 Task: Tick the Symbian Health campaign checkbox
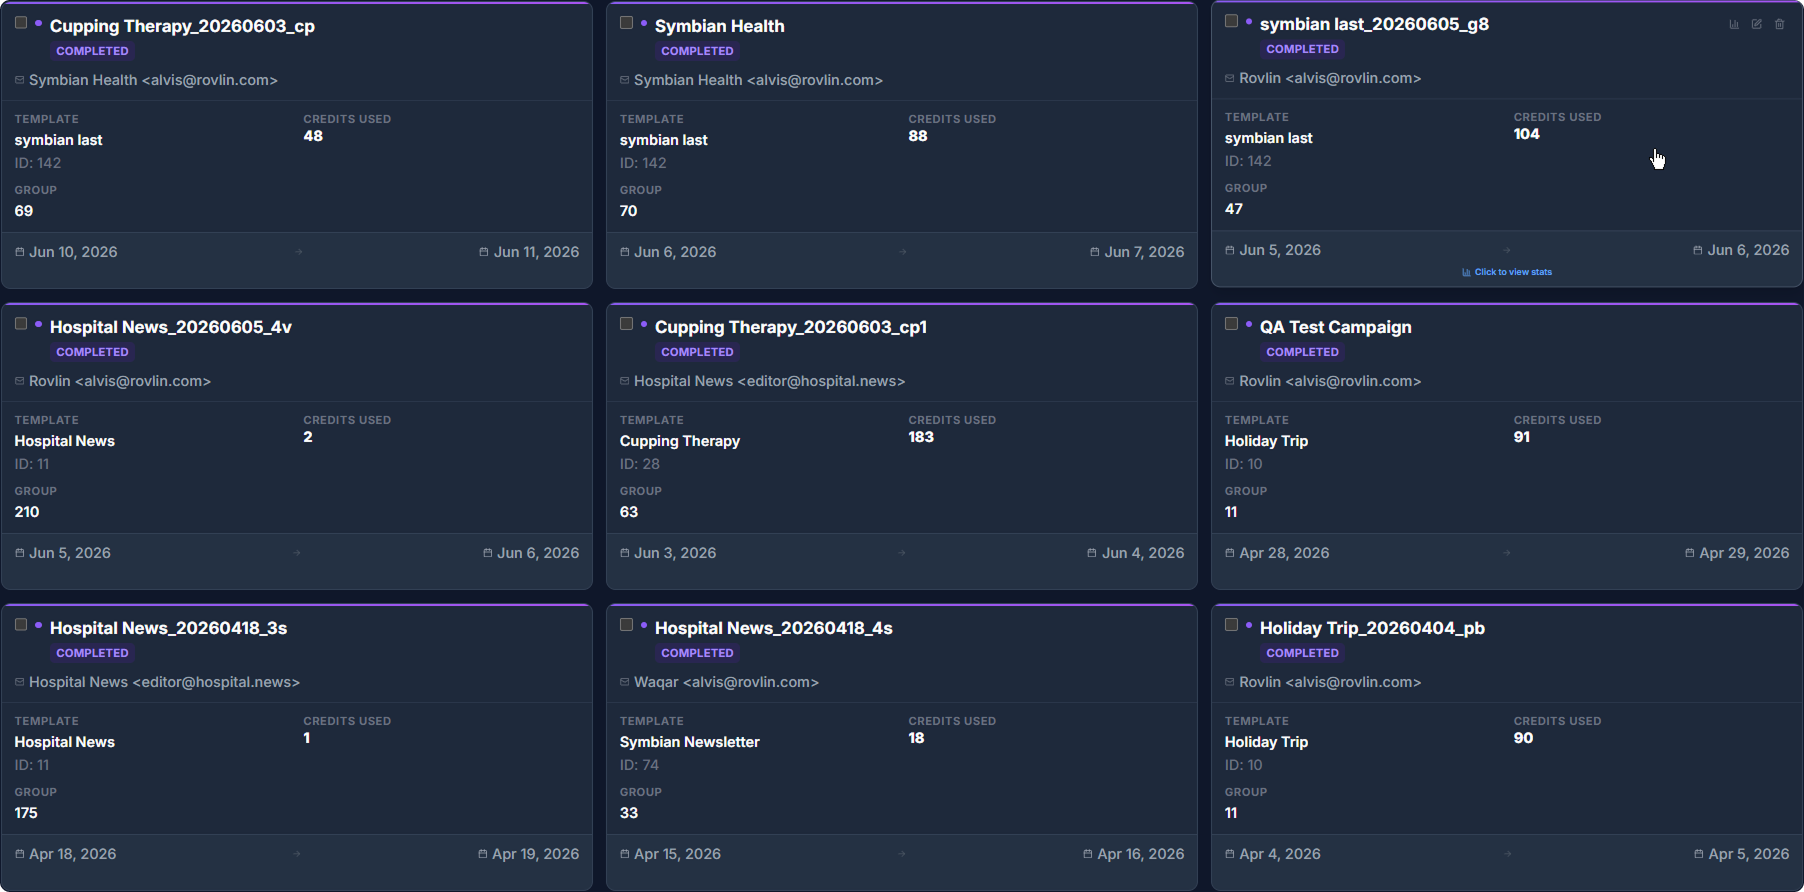626,23
